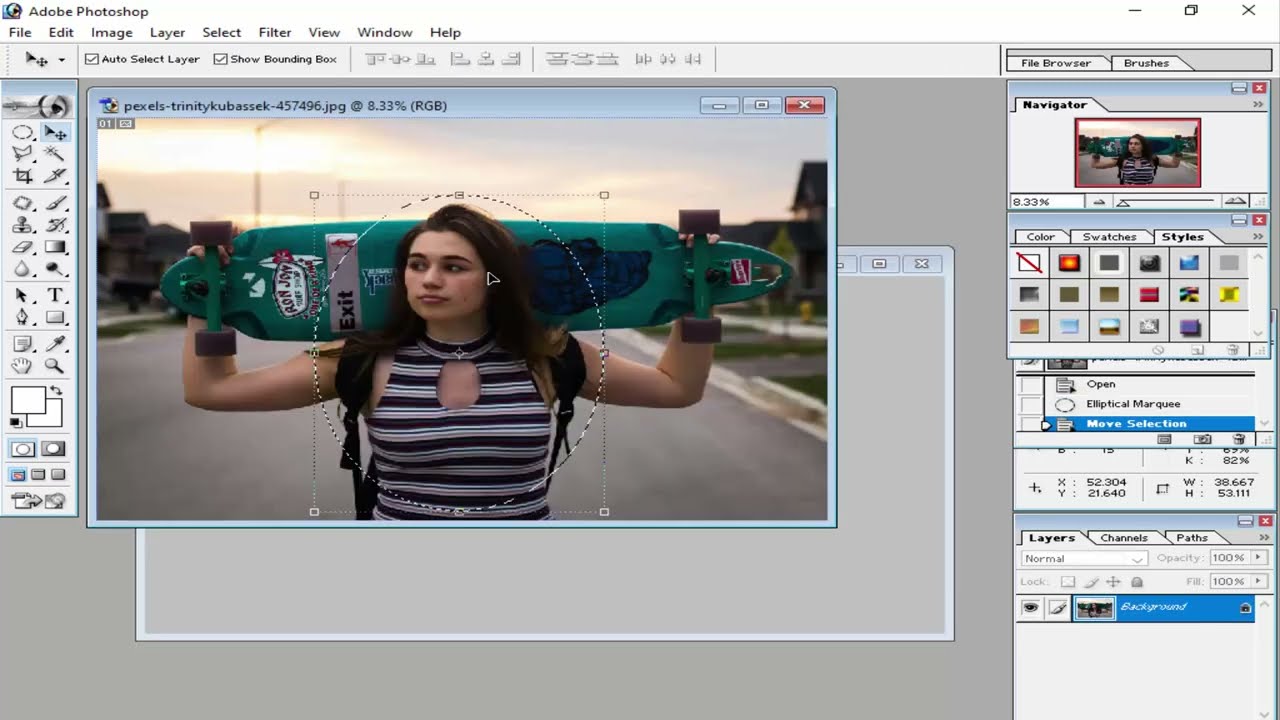Screen dimensions: 1280x720
Task: Open the Image menu
Action: (x=112, y=32)
